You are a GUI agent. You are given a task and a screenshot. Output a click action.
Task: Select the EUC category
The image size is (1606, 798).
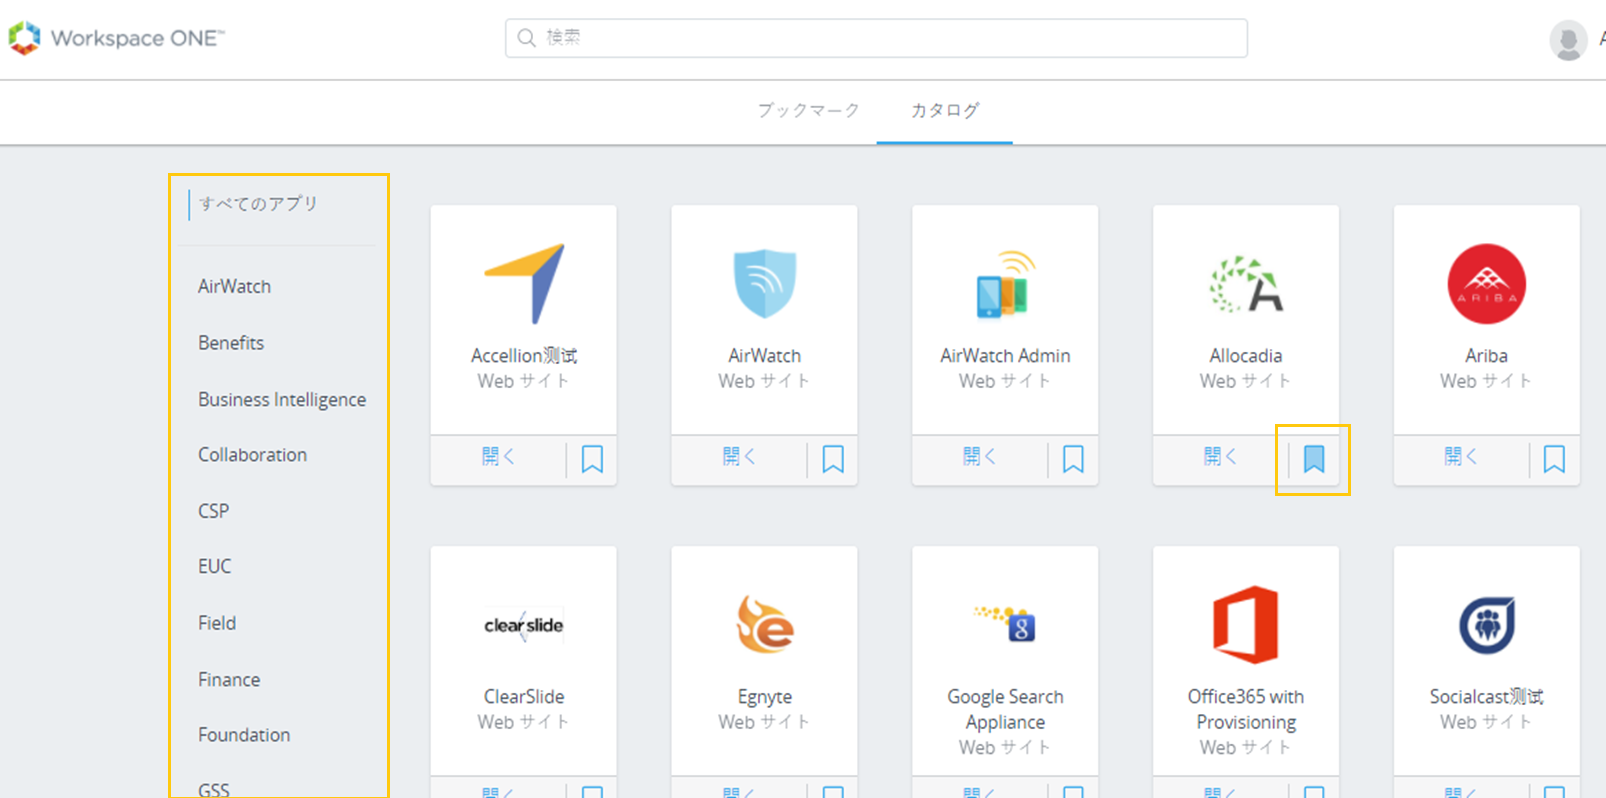pyautogui.click(x=214, y=566)
